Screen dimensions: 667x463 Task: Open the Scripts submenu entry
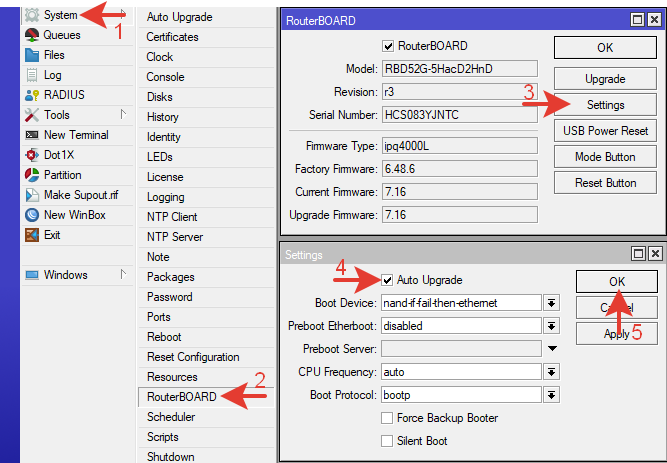206,437
